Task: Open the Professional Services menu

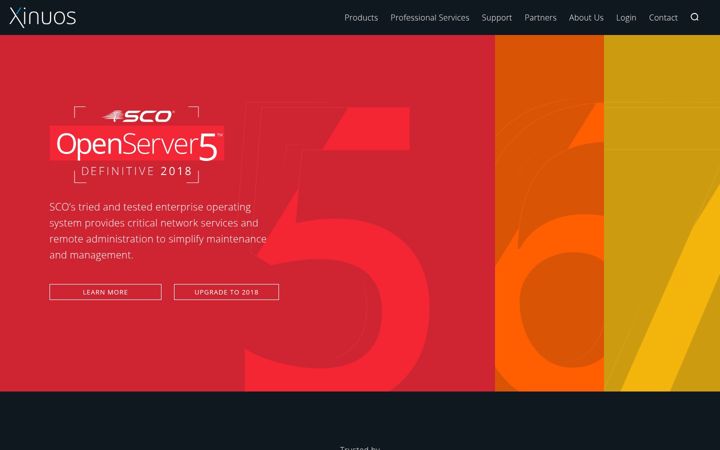Action: tap(429, 17)
